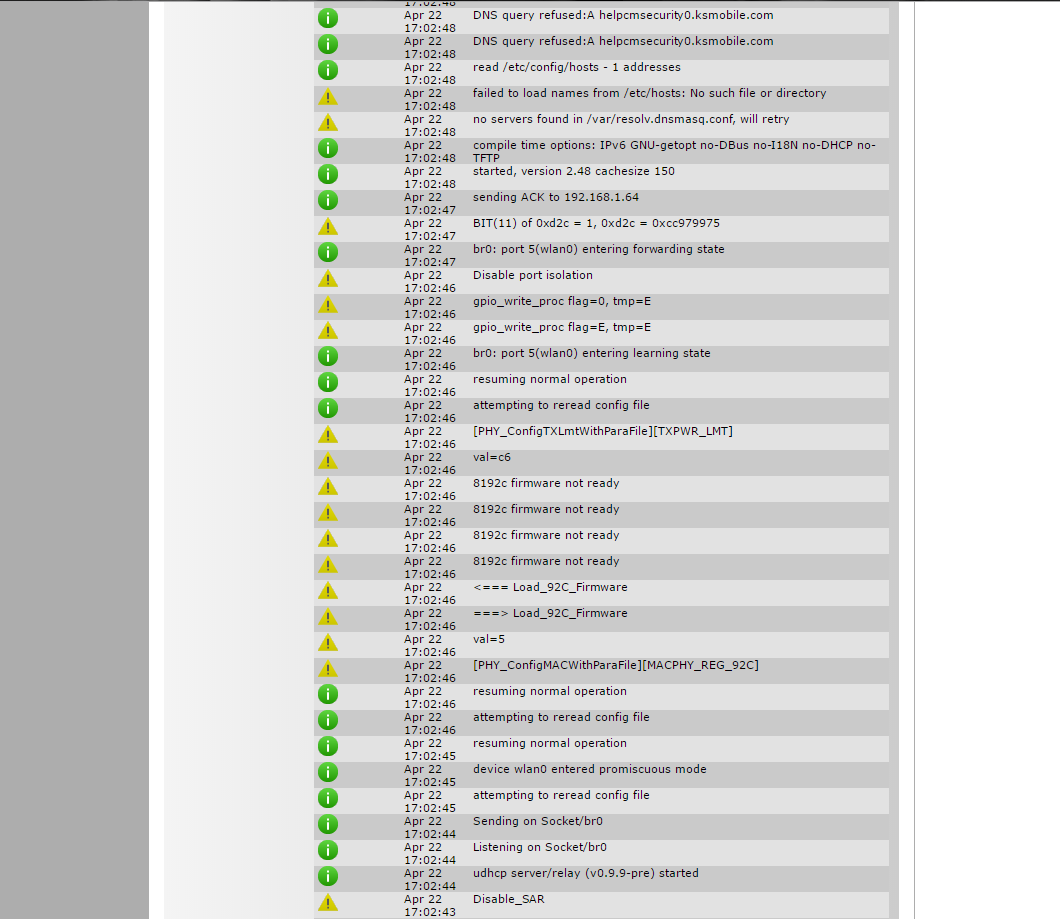Select 'failed to load names from /etc/hosts' message
Viewport: 1060px width, 919px height.
[x=650, y=93]
